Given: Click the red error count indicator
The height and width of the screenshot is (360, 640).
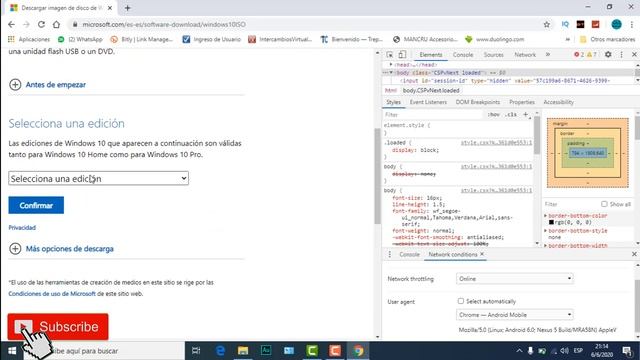Looking at the screenshot, I should pyautogui.click(x=579, y=55).
